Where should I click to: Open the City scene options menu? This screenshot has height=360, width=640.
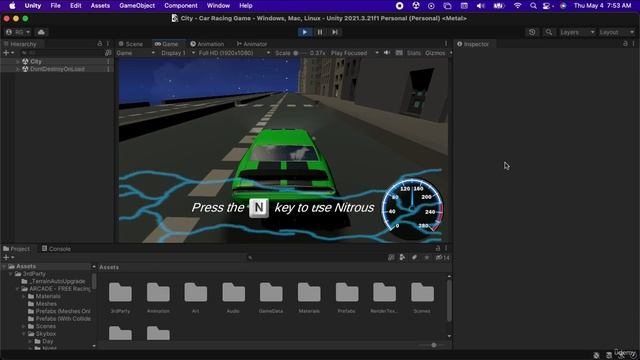(x=108, y=61)
